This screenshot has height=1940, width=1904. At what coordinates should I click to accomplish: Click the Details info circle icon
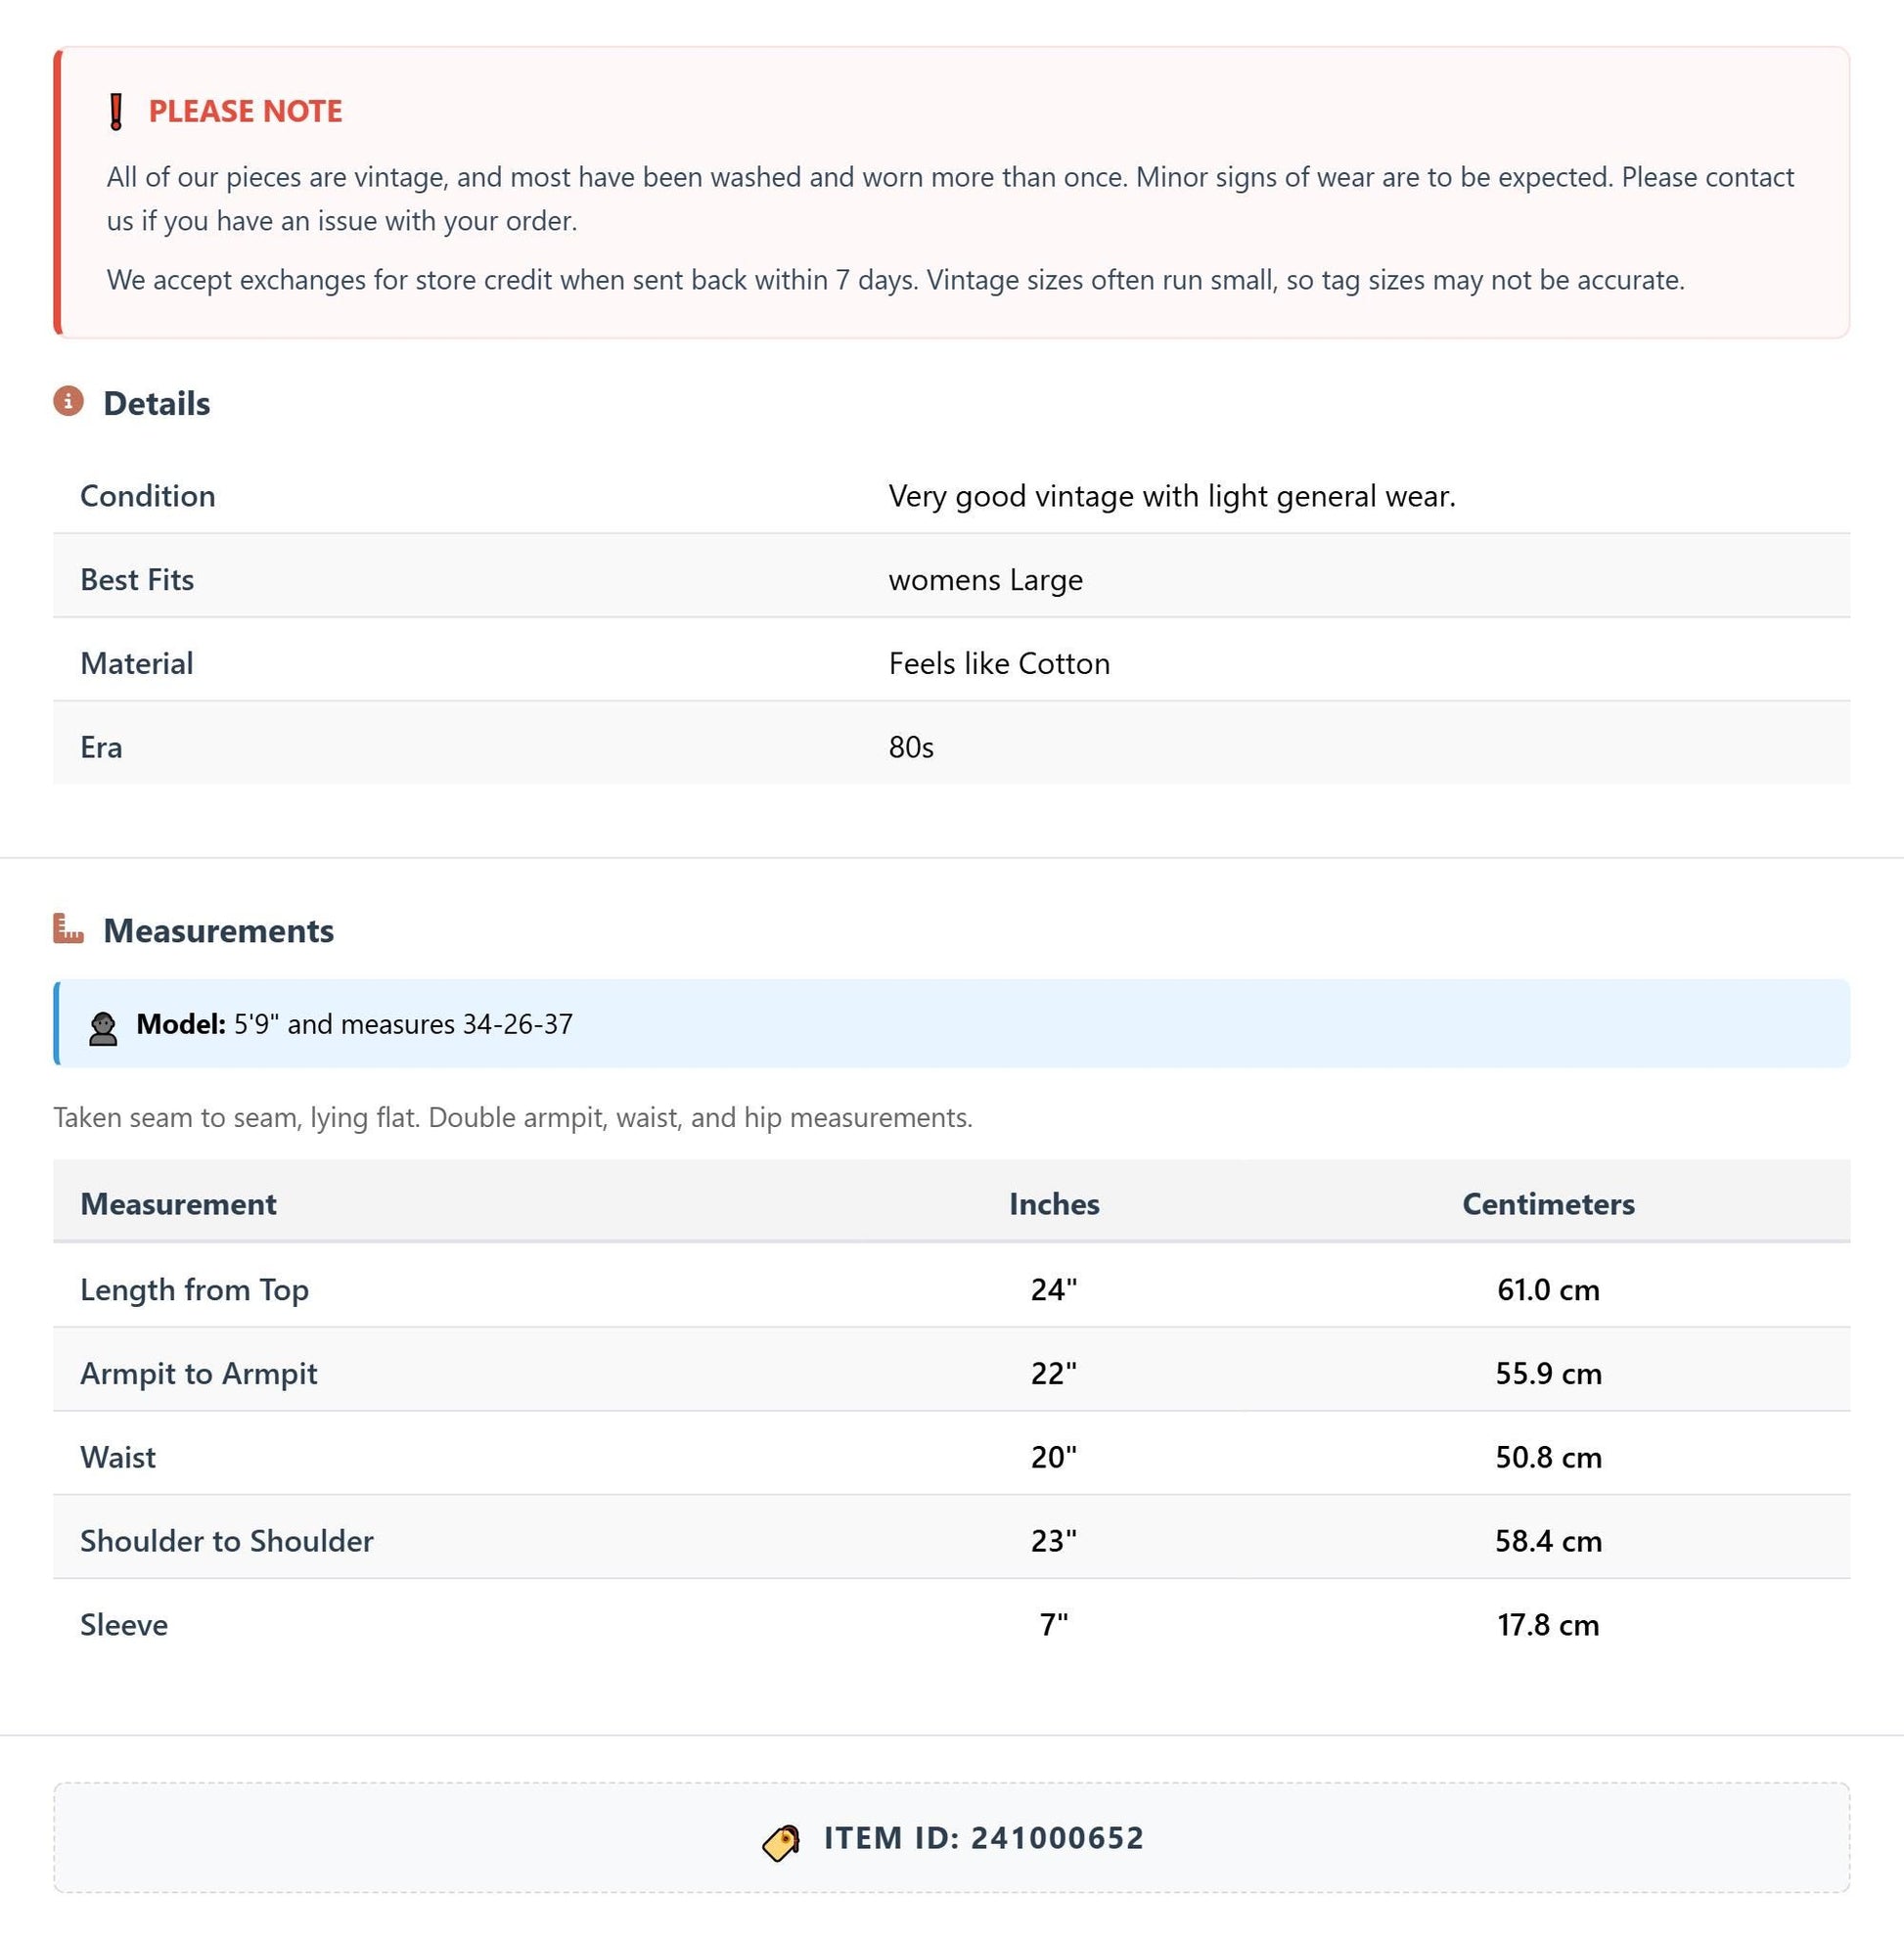click(68, 402)
